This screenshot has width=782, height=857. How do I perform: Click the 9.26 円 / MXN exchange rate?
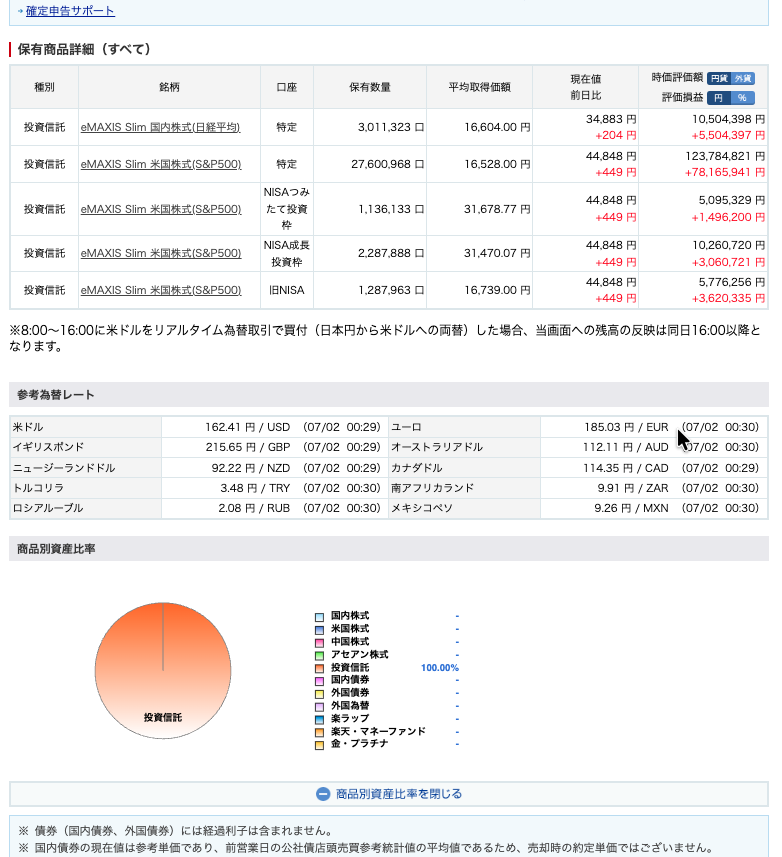pos(631,508)
